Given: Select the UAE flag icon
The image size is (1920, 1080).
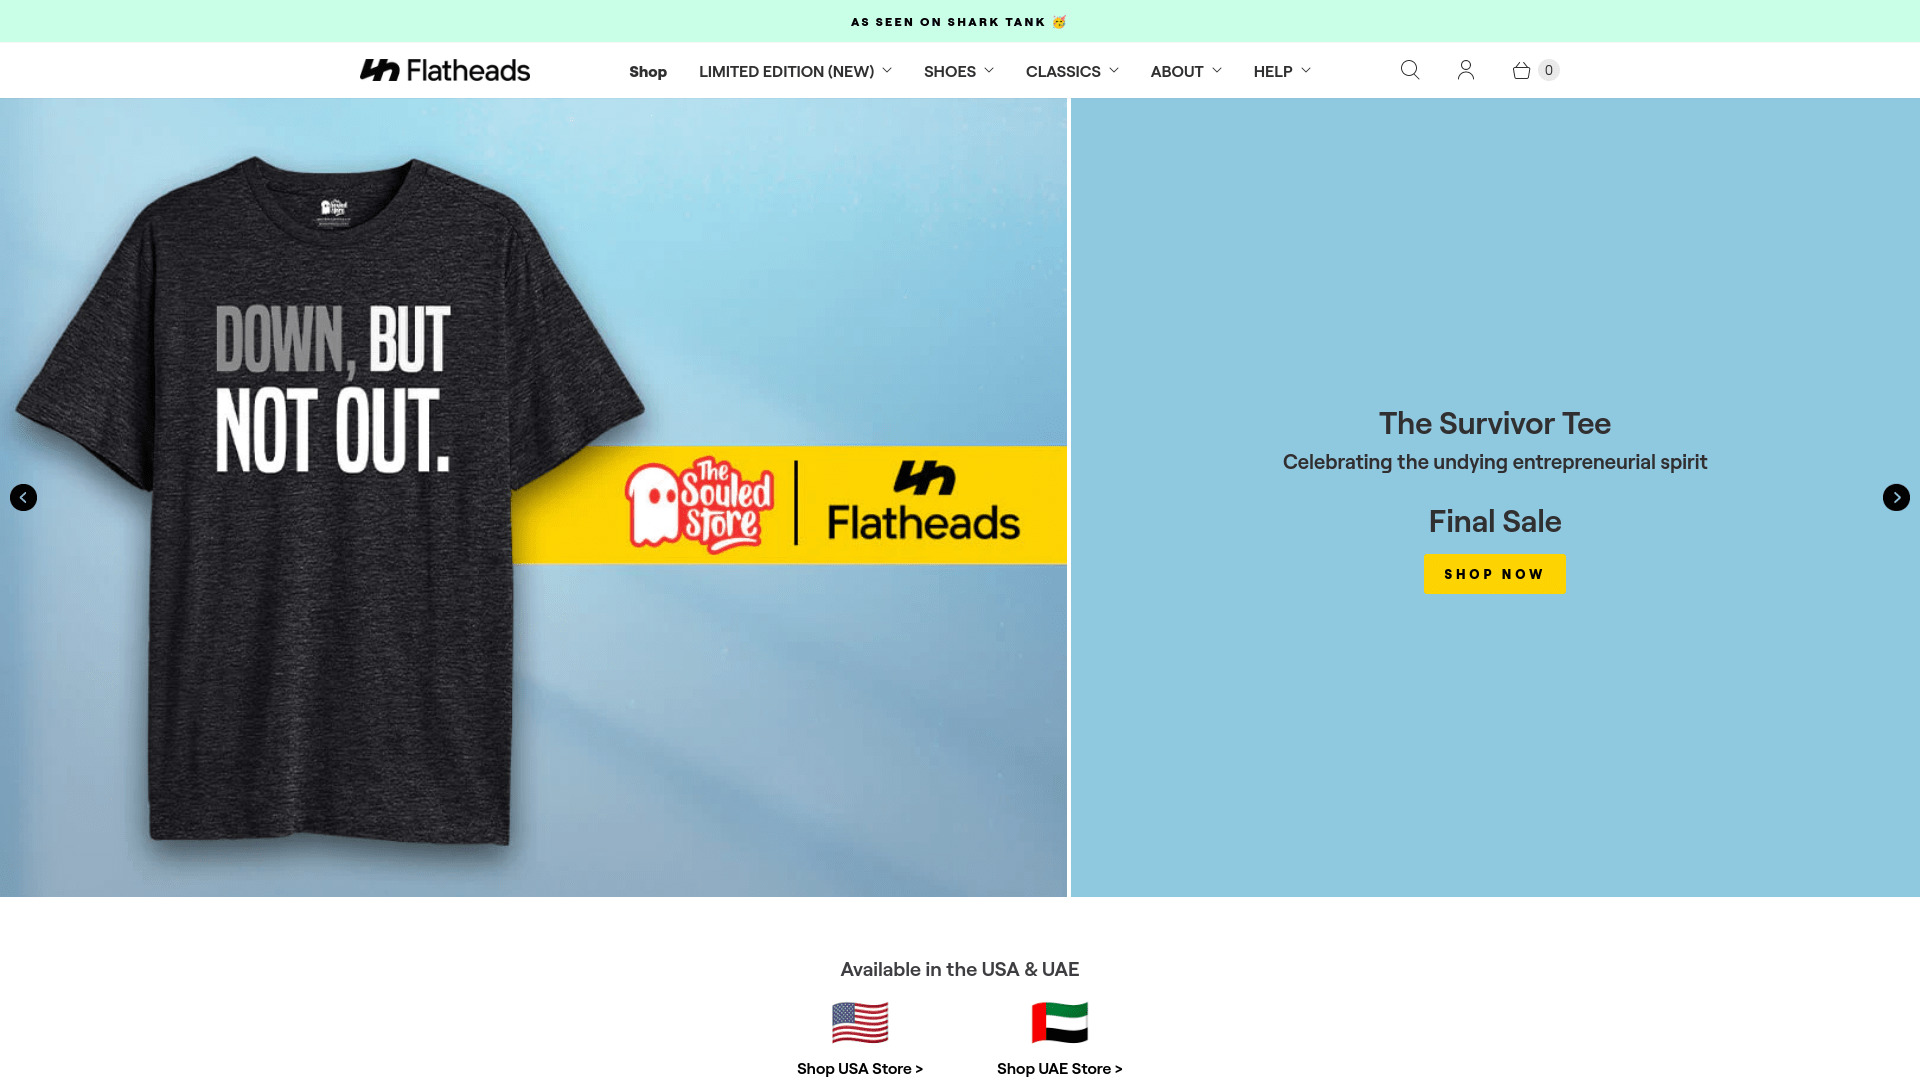Looking at the screenshot, I should (1060, 1022).
